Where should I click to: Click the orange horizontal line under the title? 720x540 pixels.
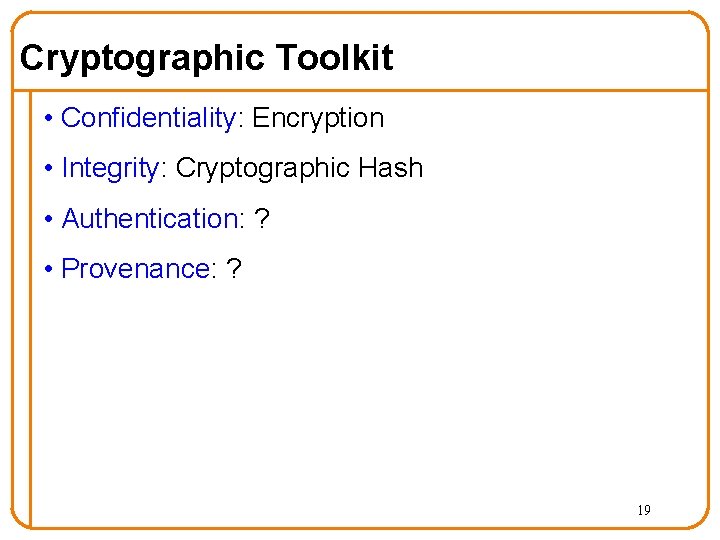point(360,90)
